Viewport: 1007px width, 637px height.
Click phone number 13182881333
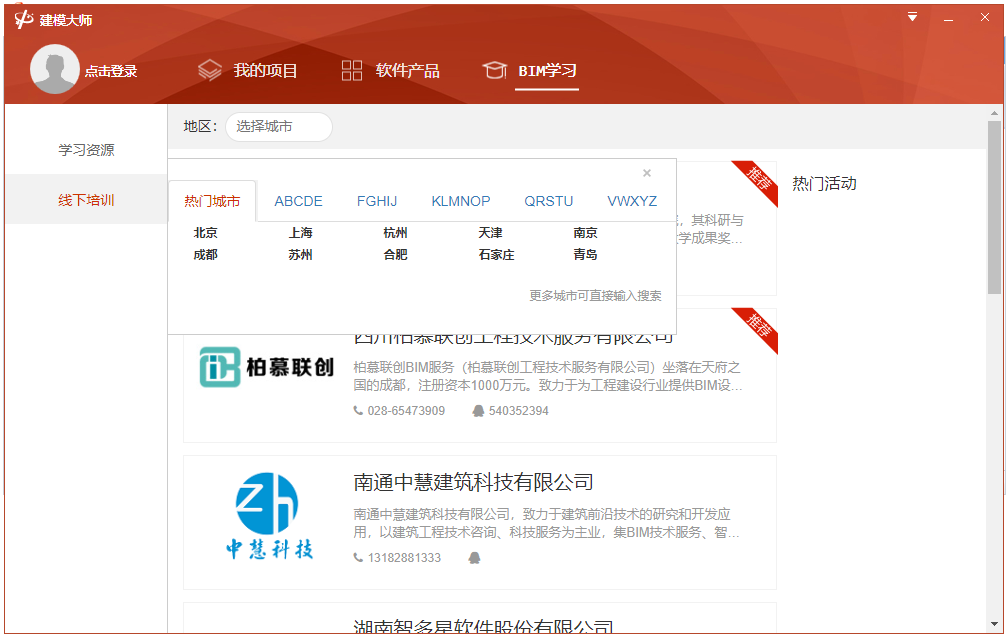(x=404, y=557)
